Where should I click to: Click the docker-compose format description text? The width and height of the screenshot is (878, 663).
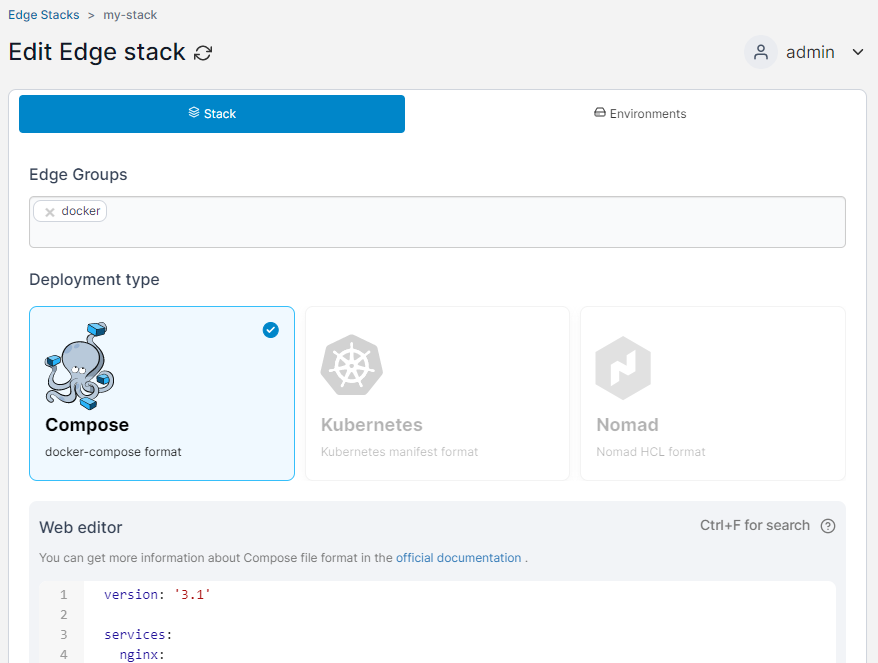[113, 452]
